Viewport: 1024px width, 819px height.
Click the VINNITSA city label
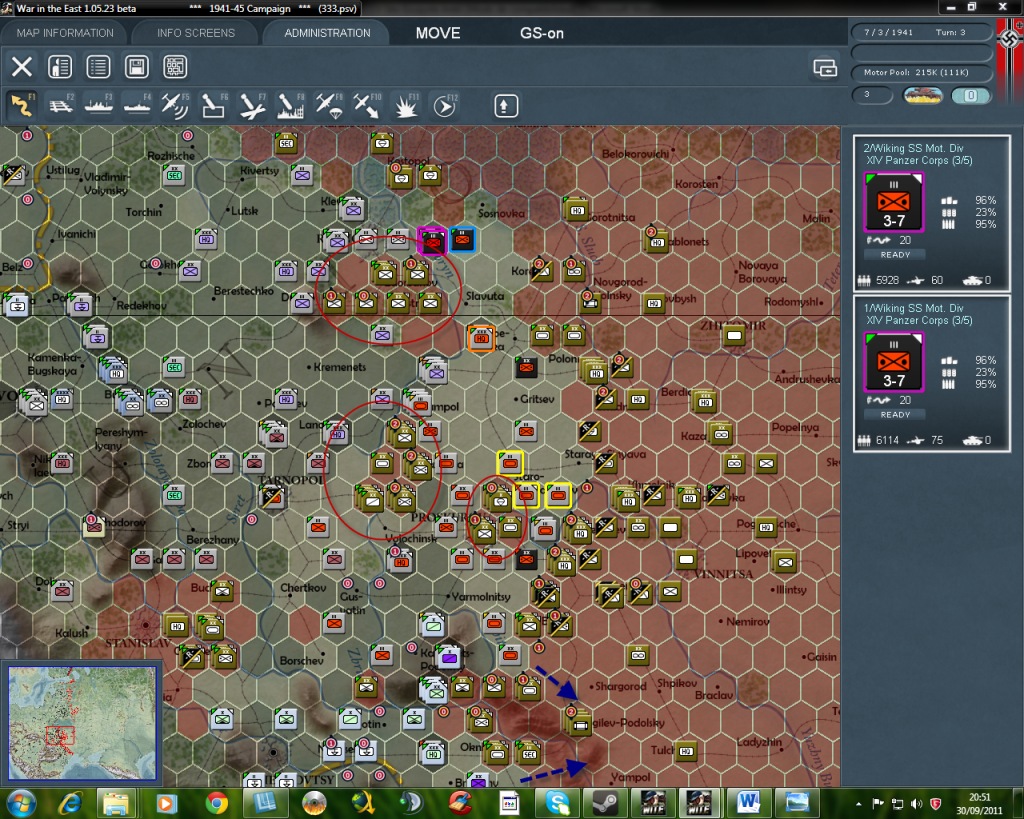[x=724, y=574]
